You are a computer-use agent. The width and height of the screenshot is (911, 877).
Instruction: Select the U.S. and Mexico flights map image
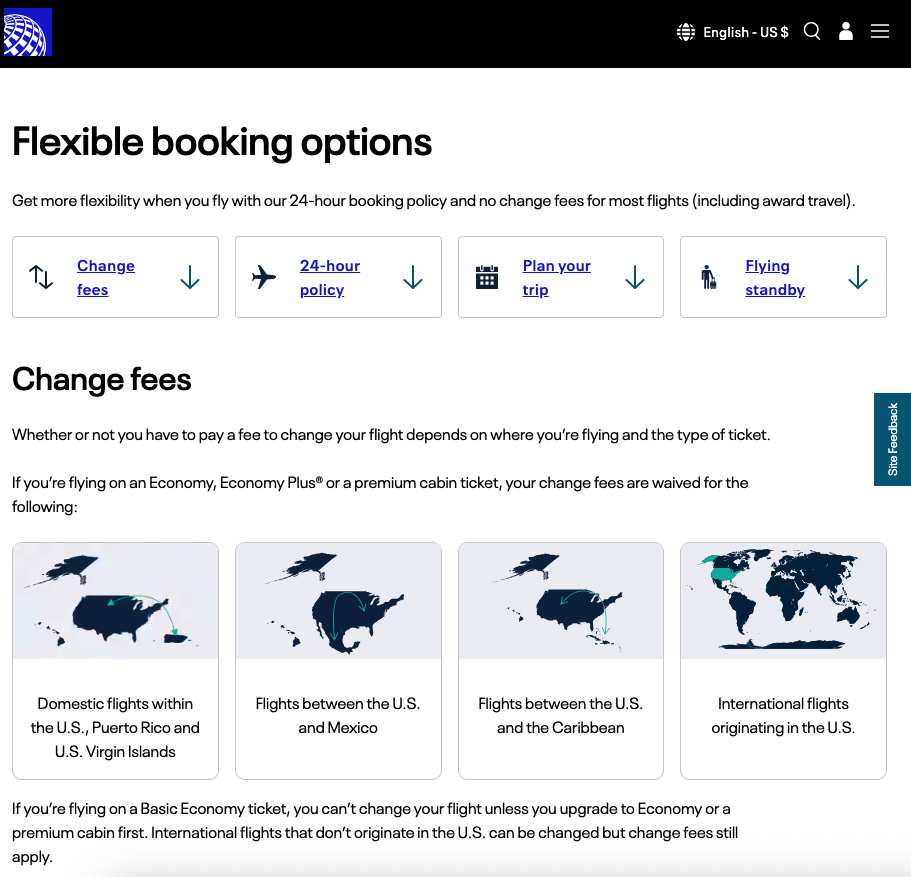[338, 600]
